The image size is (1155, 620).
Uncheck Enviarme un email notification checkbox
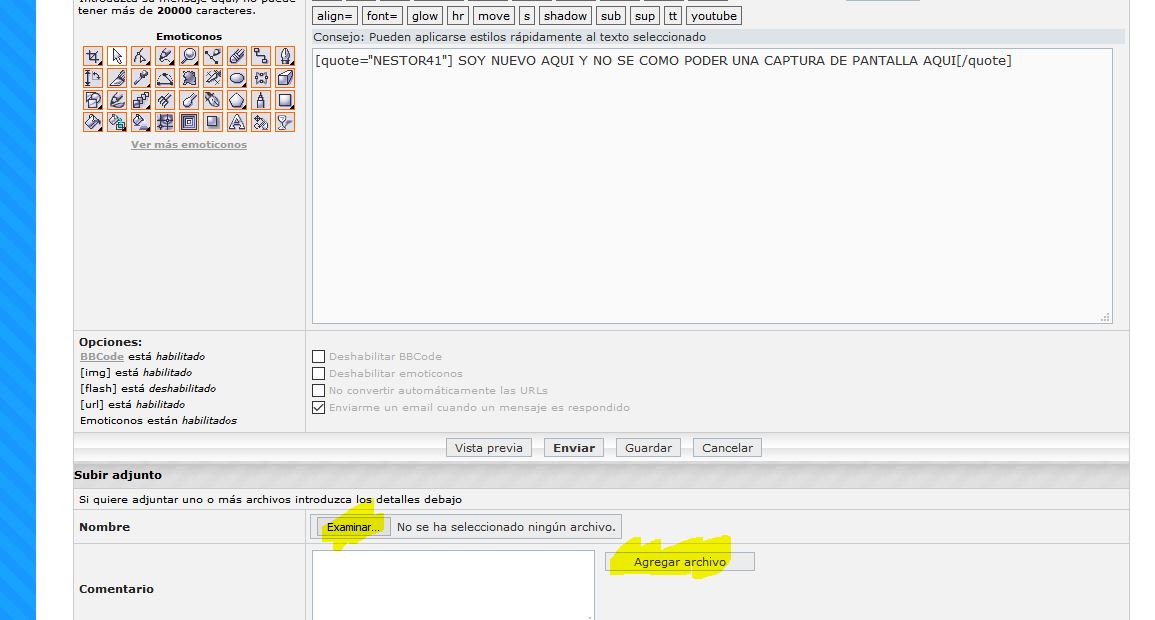coord(319,408)
